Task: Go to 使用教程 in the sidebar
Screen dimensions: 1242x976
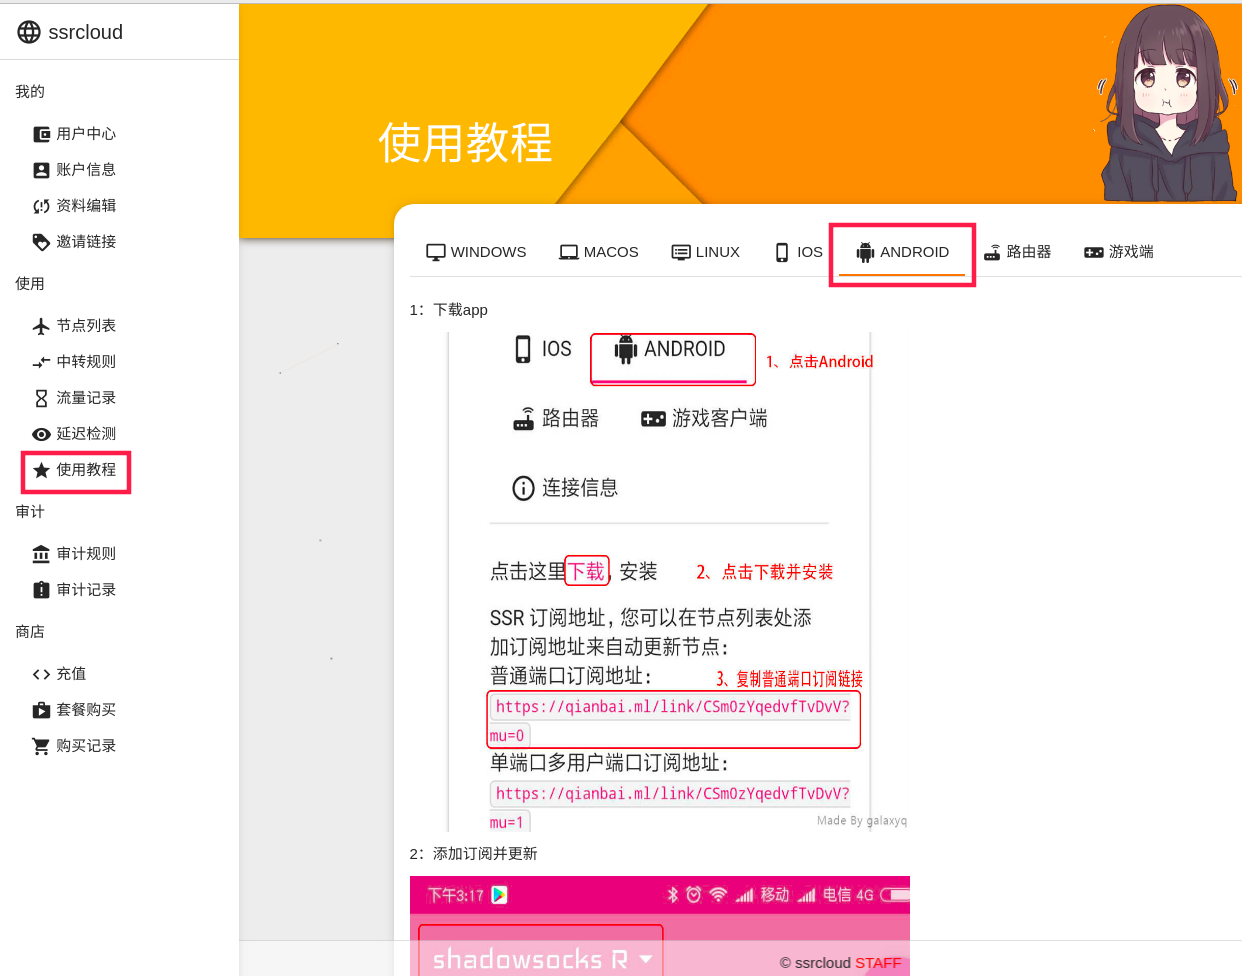Action: (85, 470)
